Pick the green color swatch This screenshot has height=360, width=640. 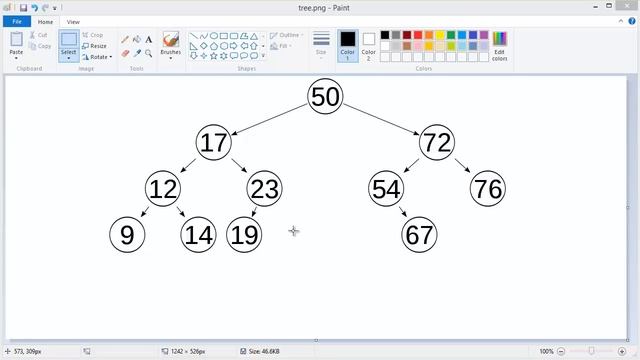tap(451, 35)
